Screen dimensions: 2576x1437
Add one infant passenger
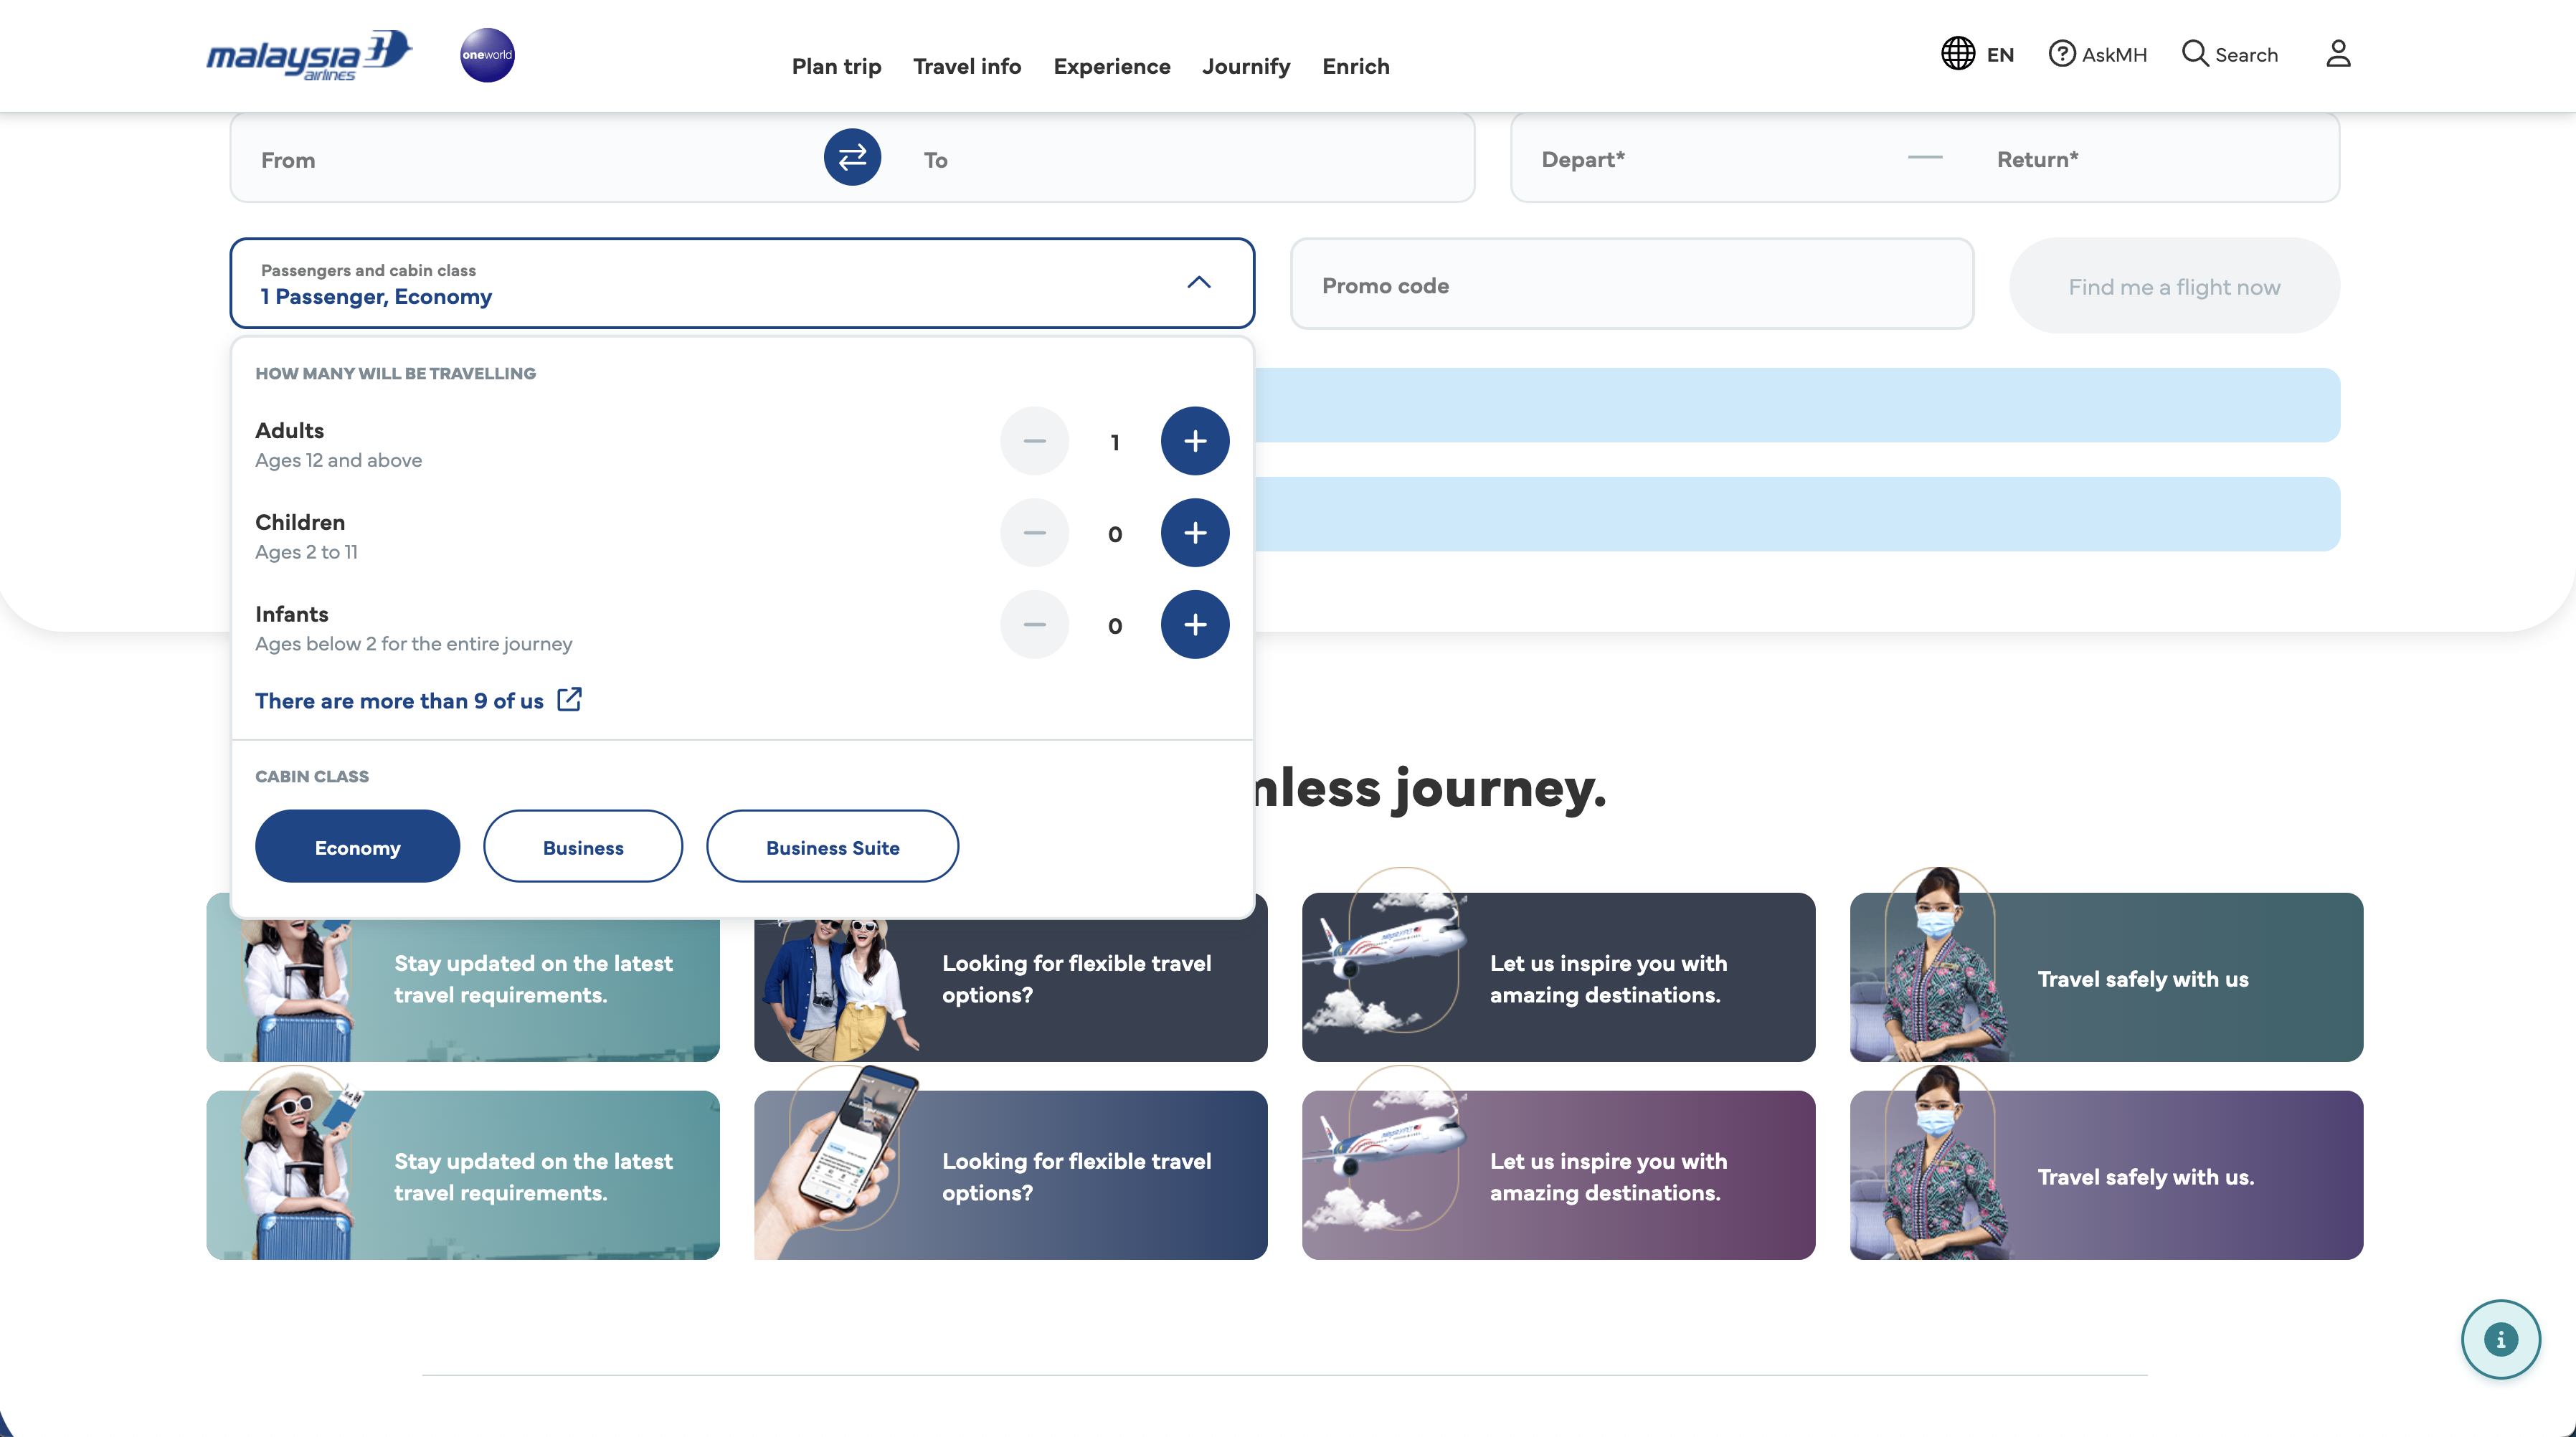tap(1195, 625)
